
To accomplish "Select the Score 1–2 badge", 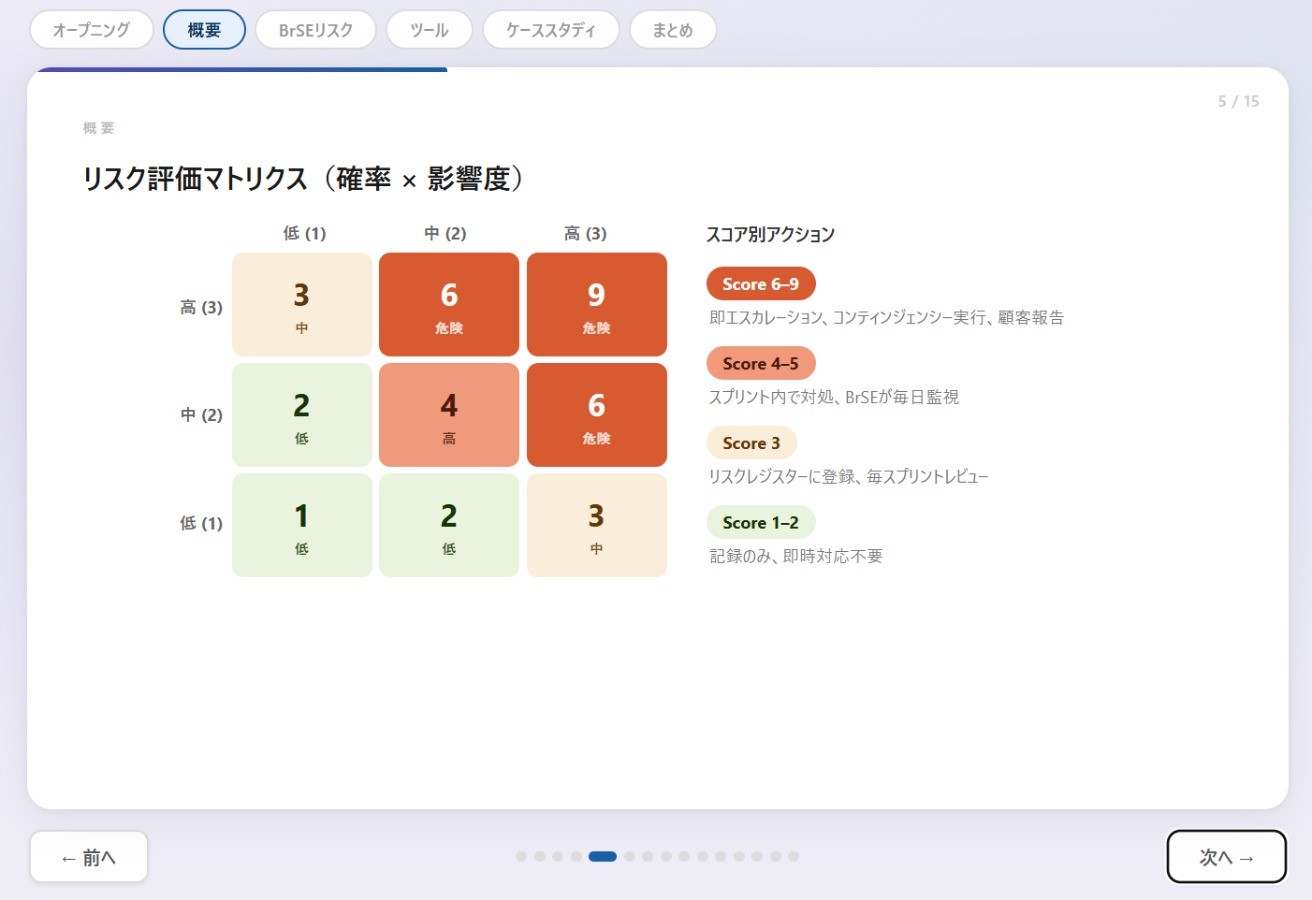I will coord(761,522).
